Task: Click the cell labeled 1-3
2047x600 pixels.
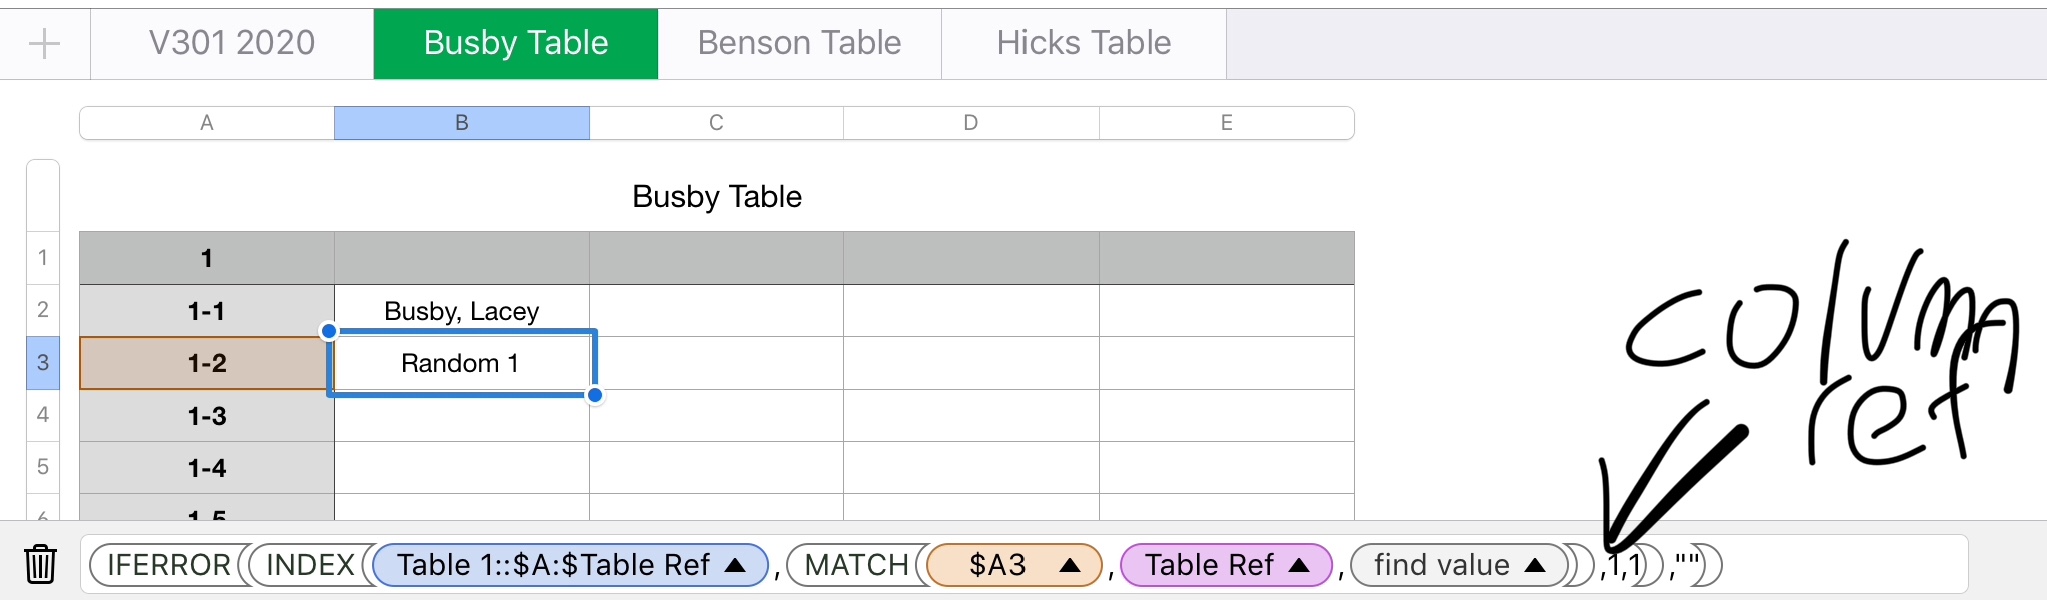Action: click(x=207, y=415)
